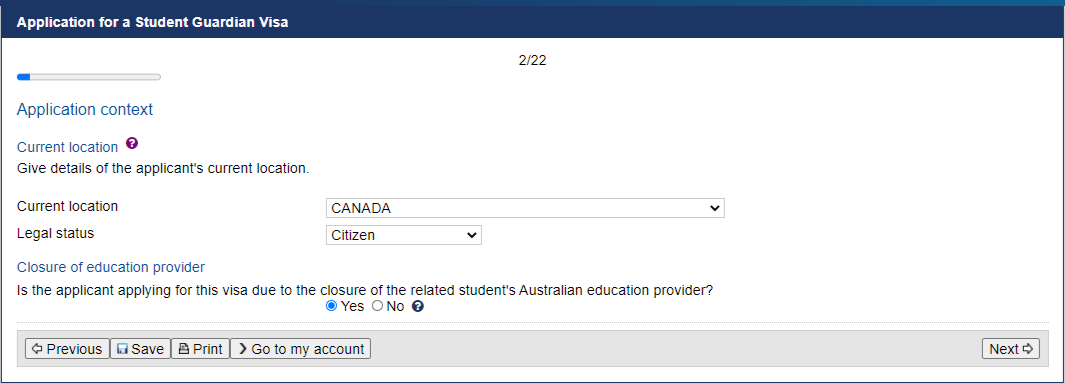Click the blue Current location section heading

67,147
